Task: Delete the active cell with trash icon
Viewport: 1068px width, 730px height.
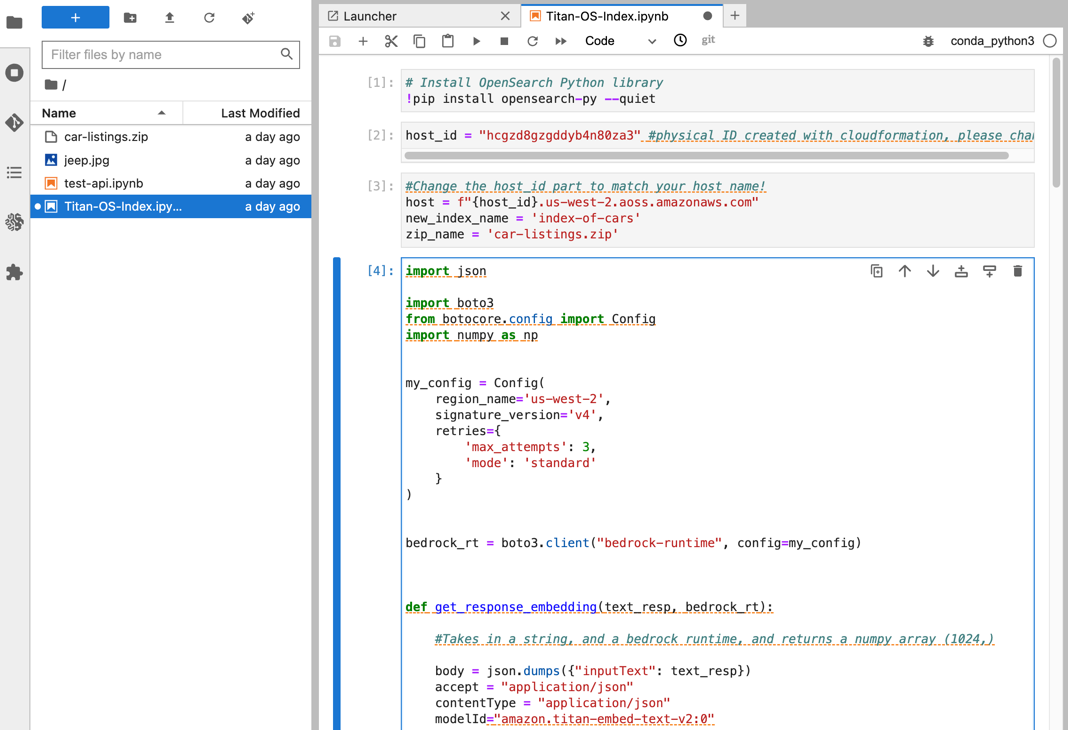Action: 1017,271
